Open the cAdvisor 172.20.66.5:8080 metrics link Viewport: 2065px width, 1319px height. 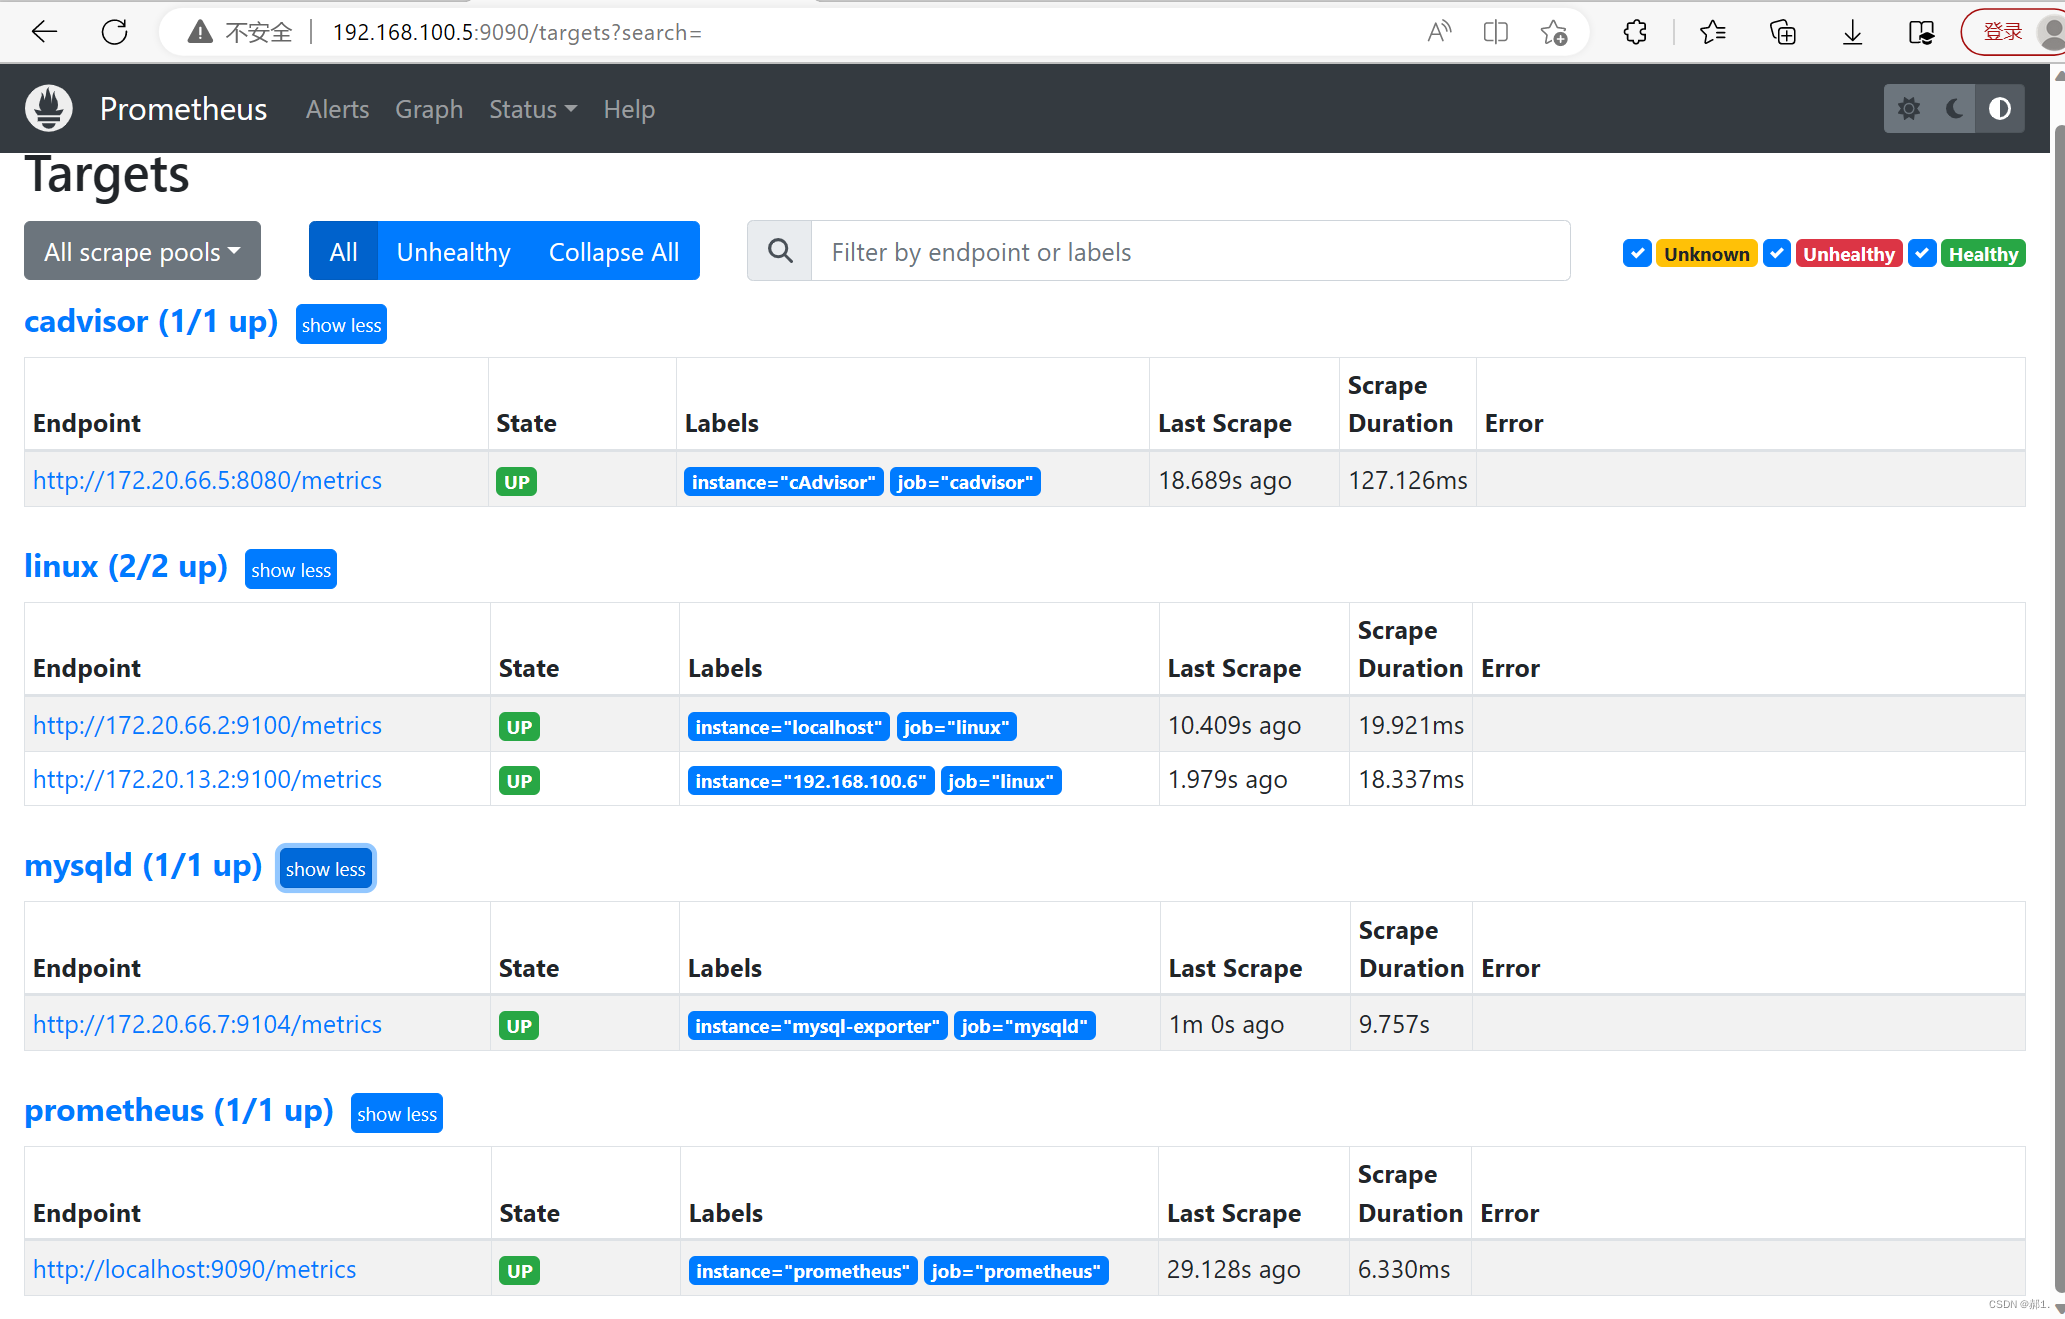coord(207,480)
